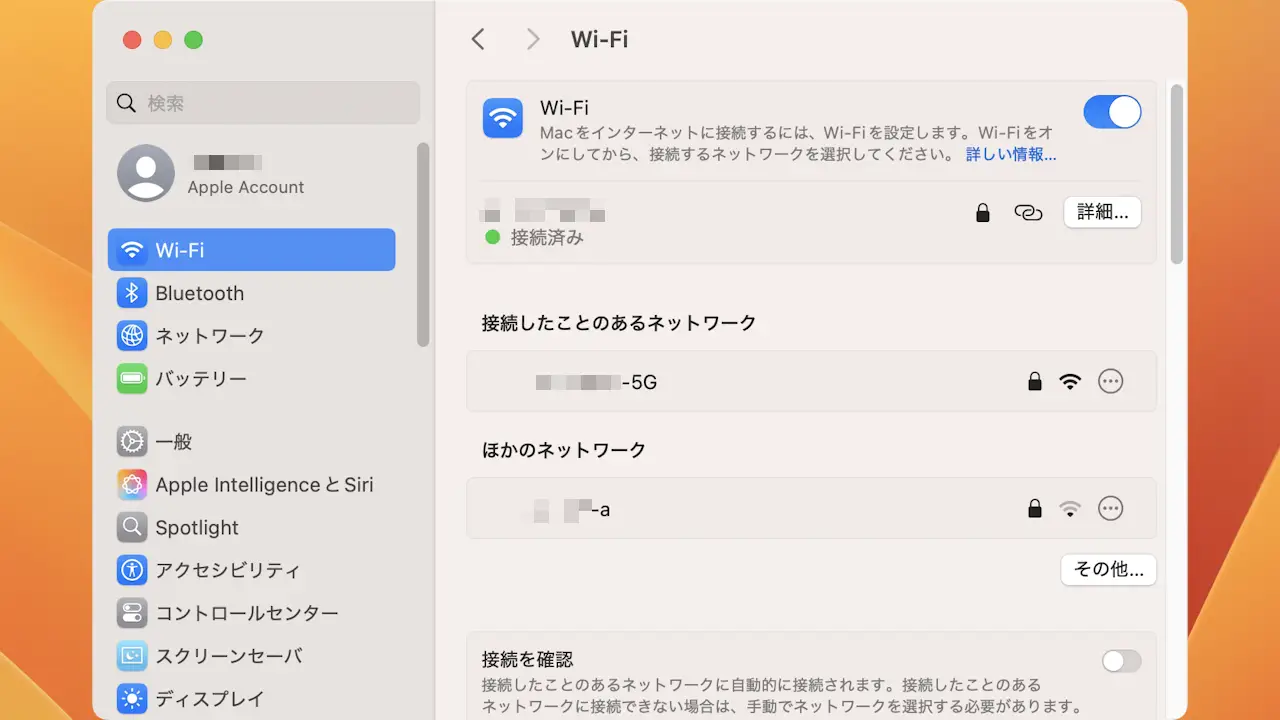Select コントロールセンター in the sidebar
This screenshot has height=720, width=1280.
(x=246, y=613)
